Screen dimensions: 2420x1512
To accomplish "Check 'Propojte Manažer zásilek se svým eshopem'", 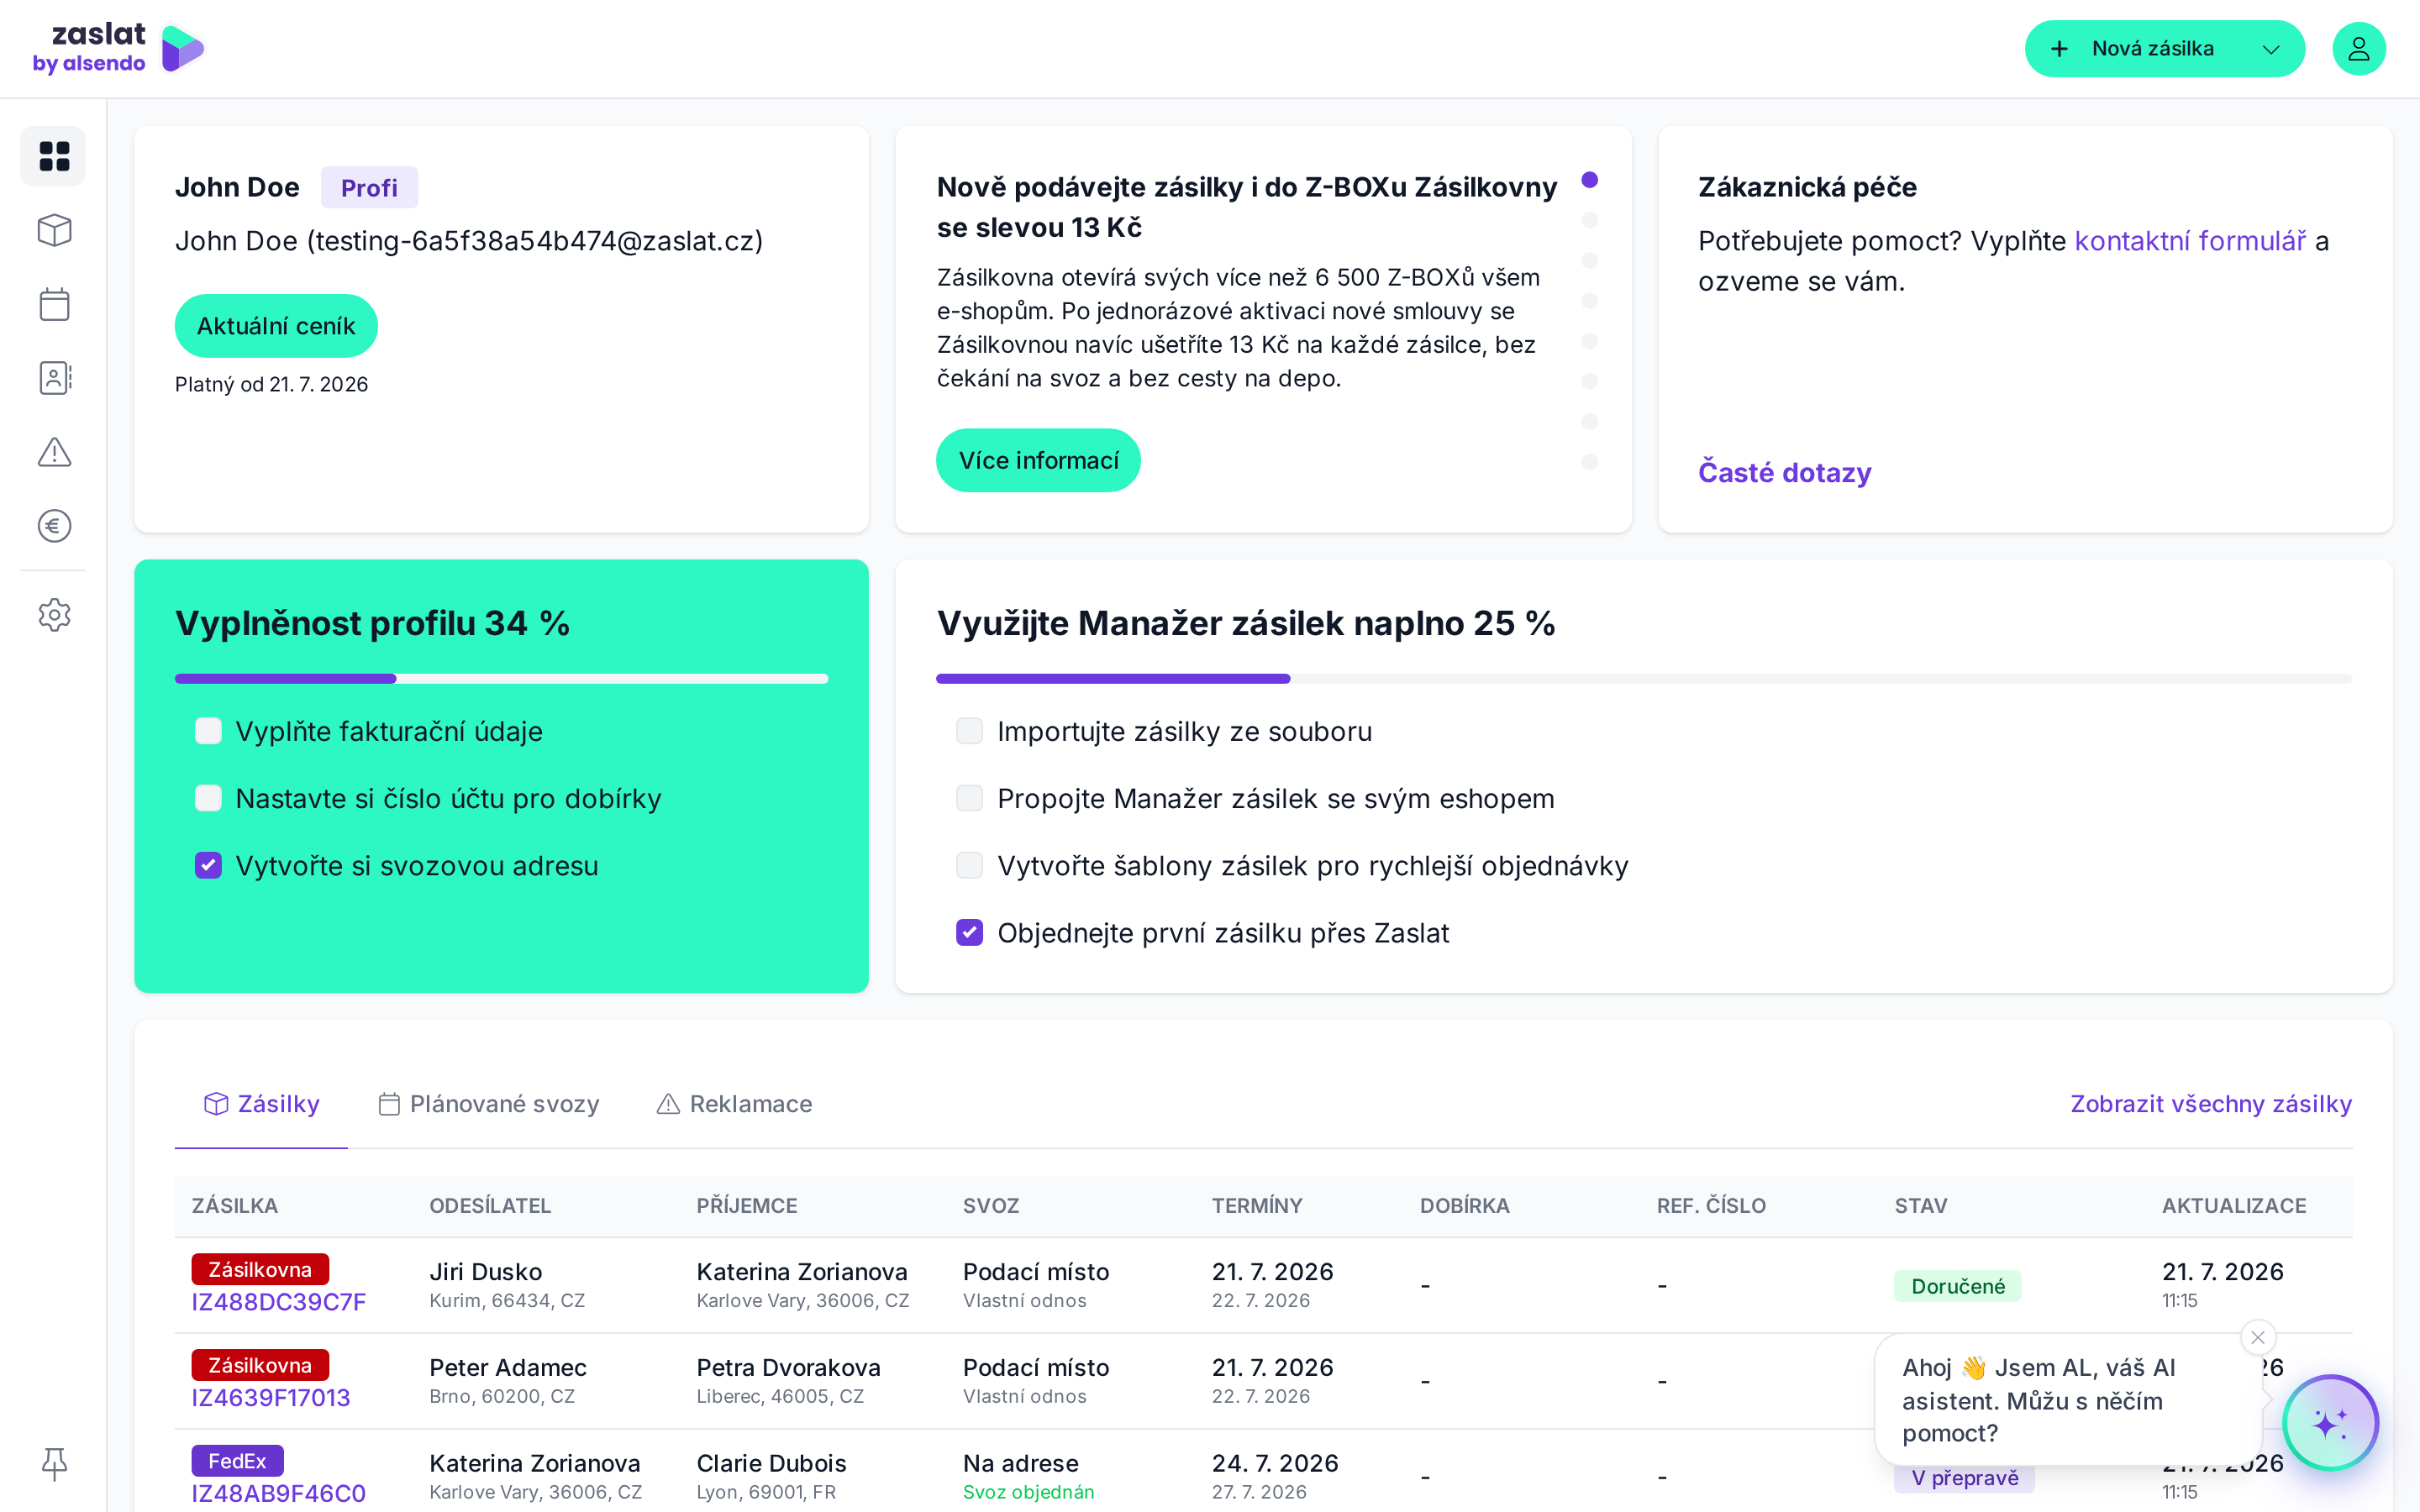I will click(x=969, y=798).
